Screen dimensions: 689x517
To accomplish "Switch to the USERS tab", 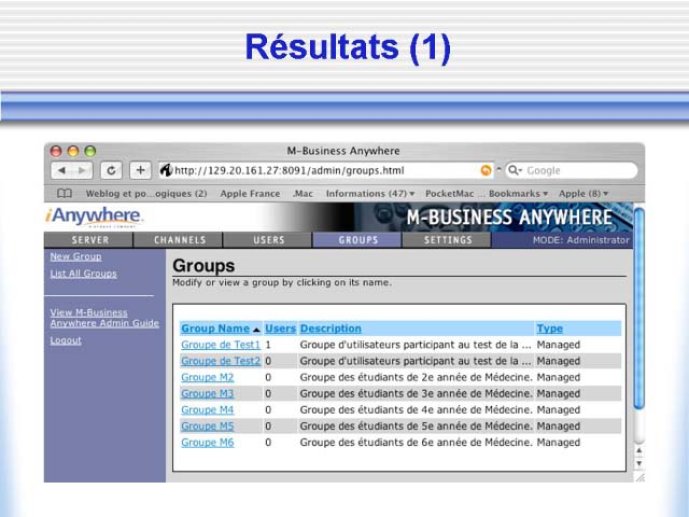I will [x=268, y=240].
